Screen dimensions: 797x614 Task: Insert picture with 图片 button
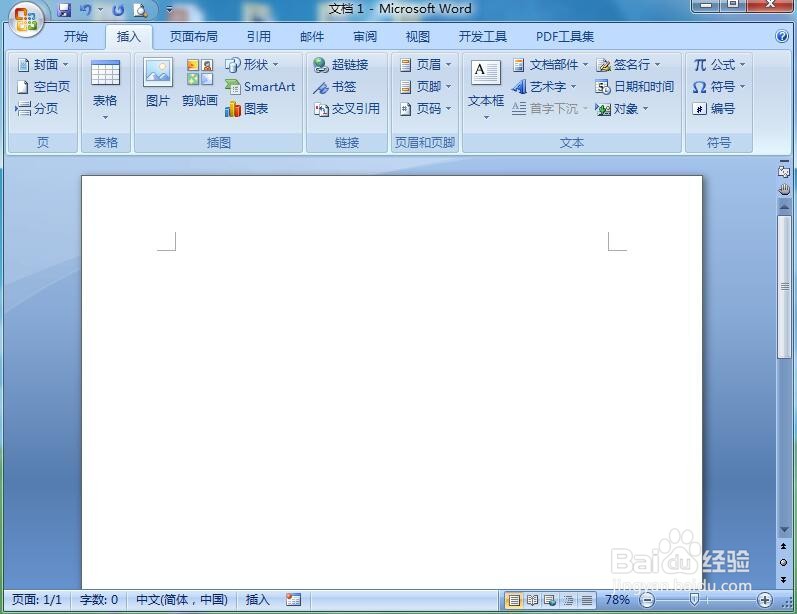point(158,82)
